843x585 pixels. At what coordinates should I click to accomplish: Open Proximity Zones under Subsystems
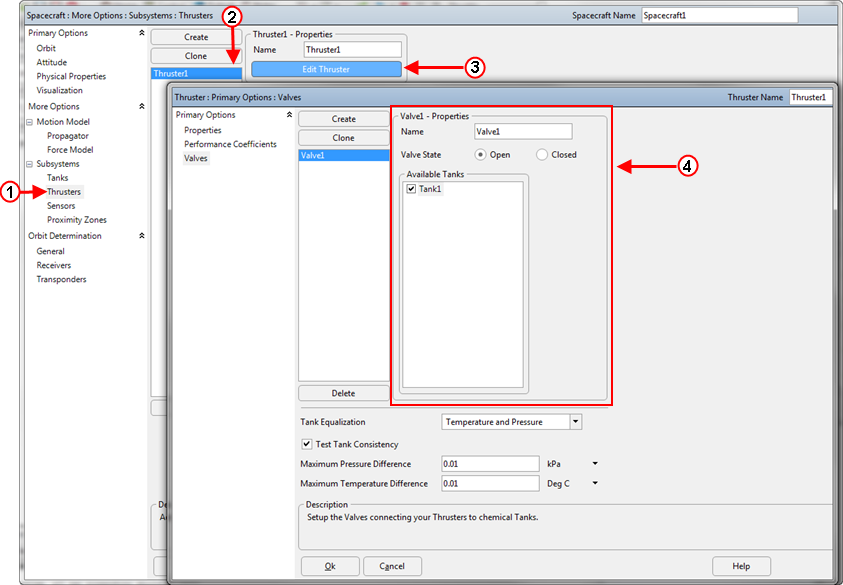tap(76, 220)
